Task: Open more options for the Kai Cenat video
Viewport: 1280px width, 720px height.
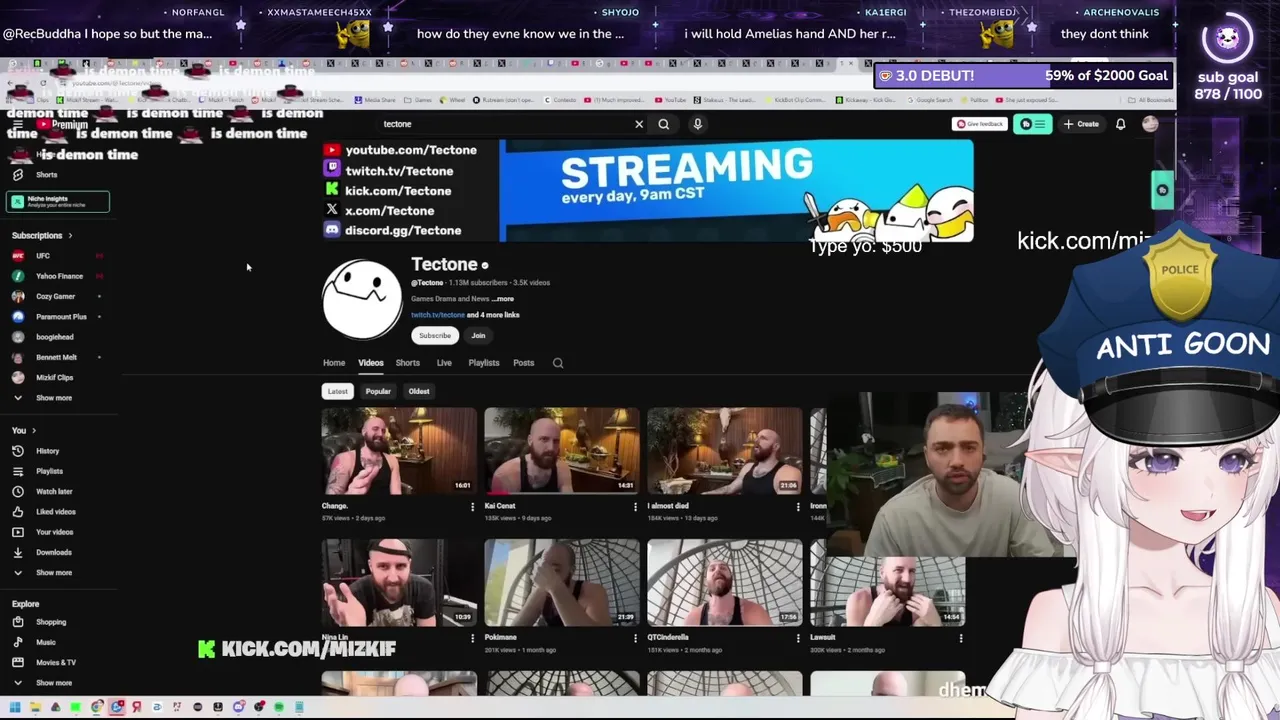Action: coord(635,507)
